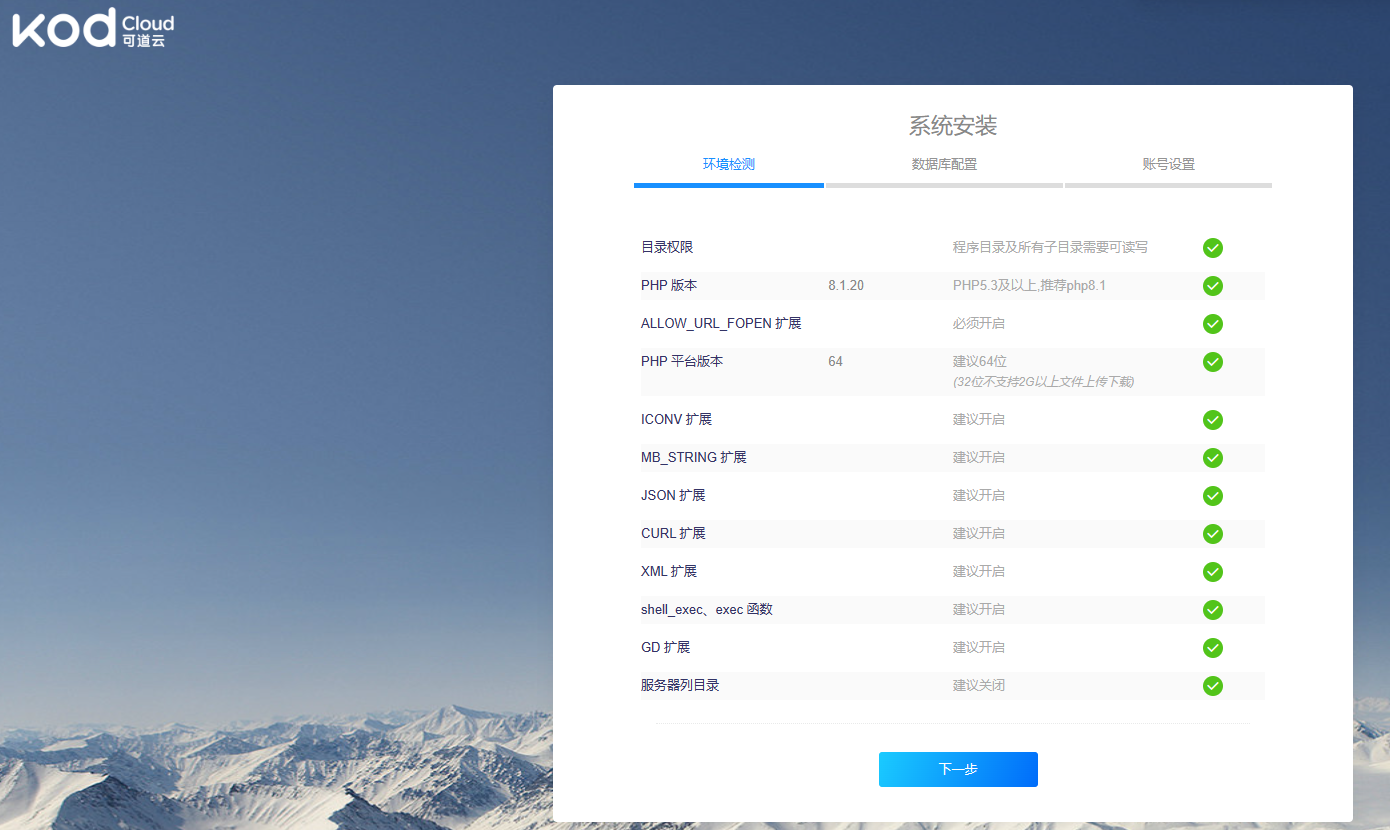The image size is (1390, 830).
Task: Click the shell_exec、exec 函数 check icon
Action: coord(1213,610)
